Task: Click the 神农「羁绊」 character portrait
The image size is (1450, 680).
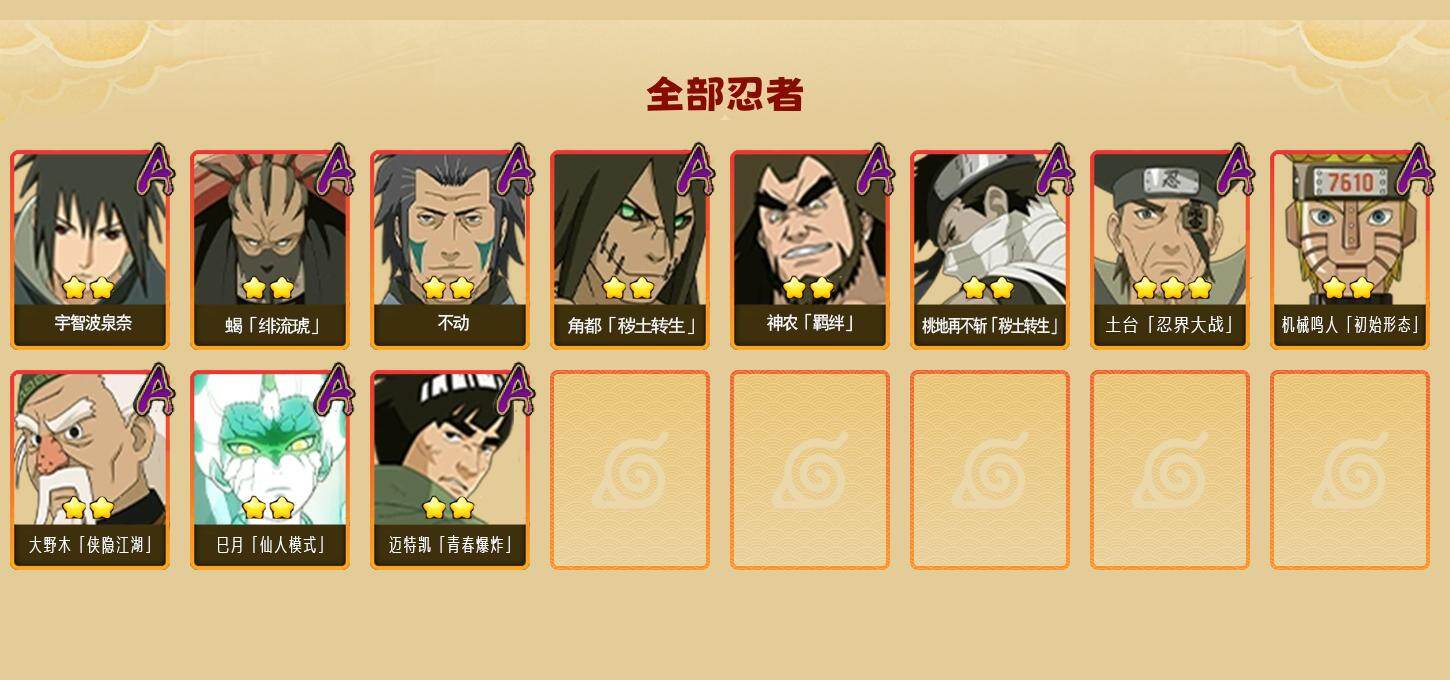Action: [x=810, y=249]
